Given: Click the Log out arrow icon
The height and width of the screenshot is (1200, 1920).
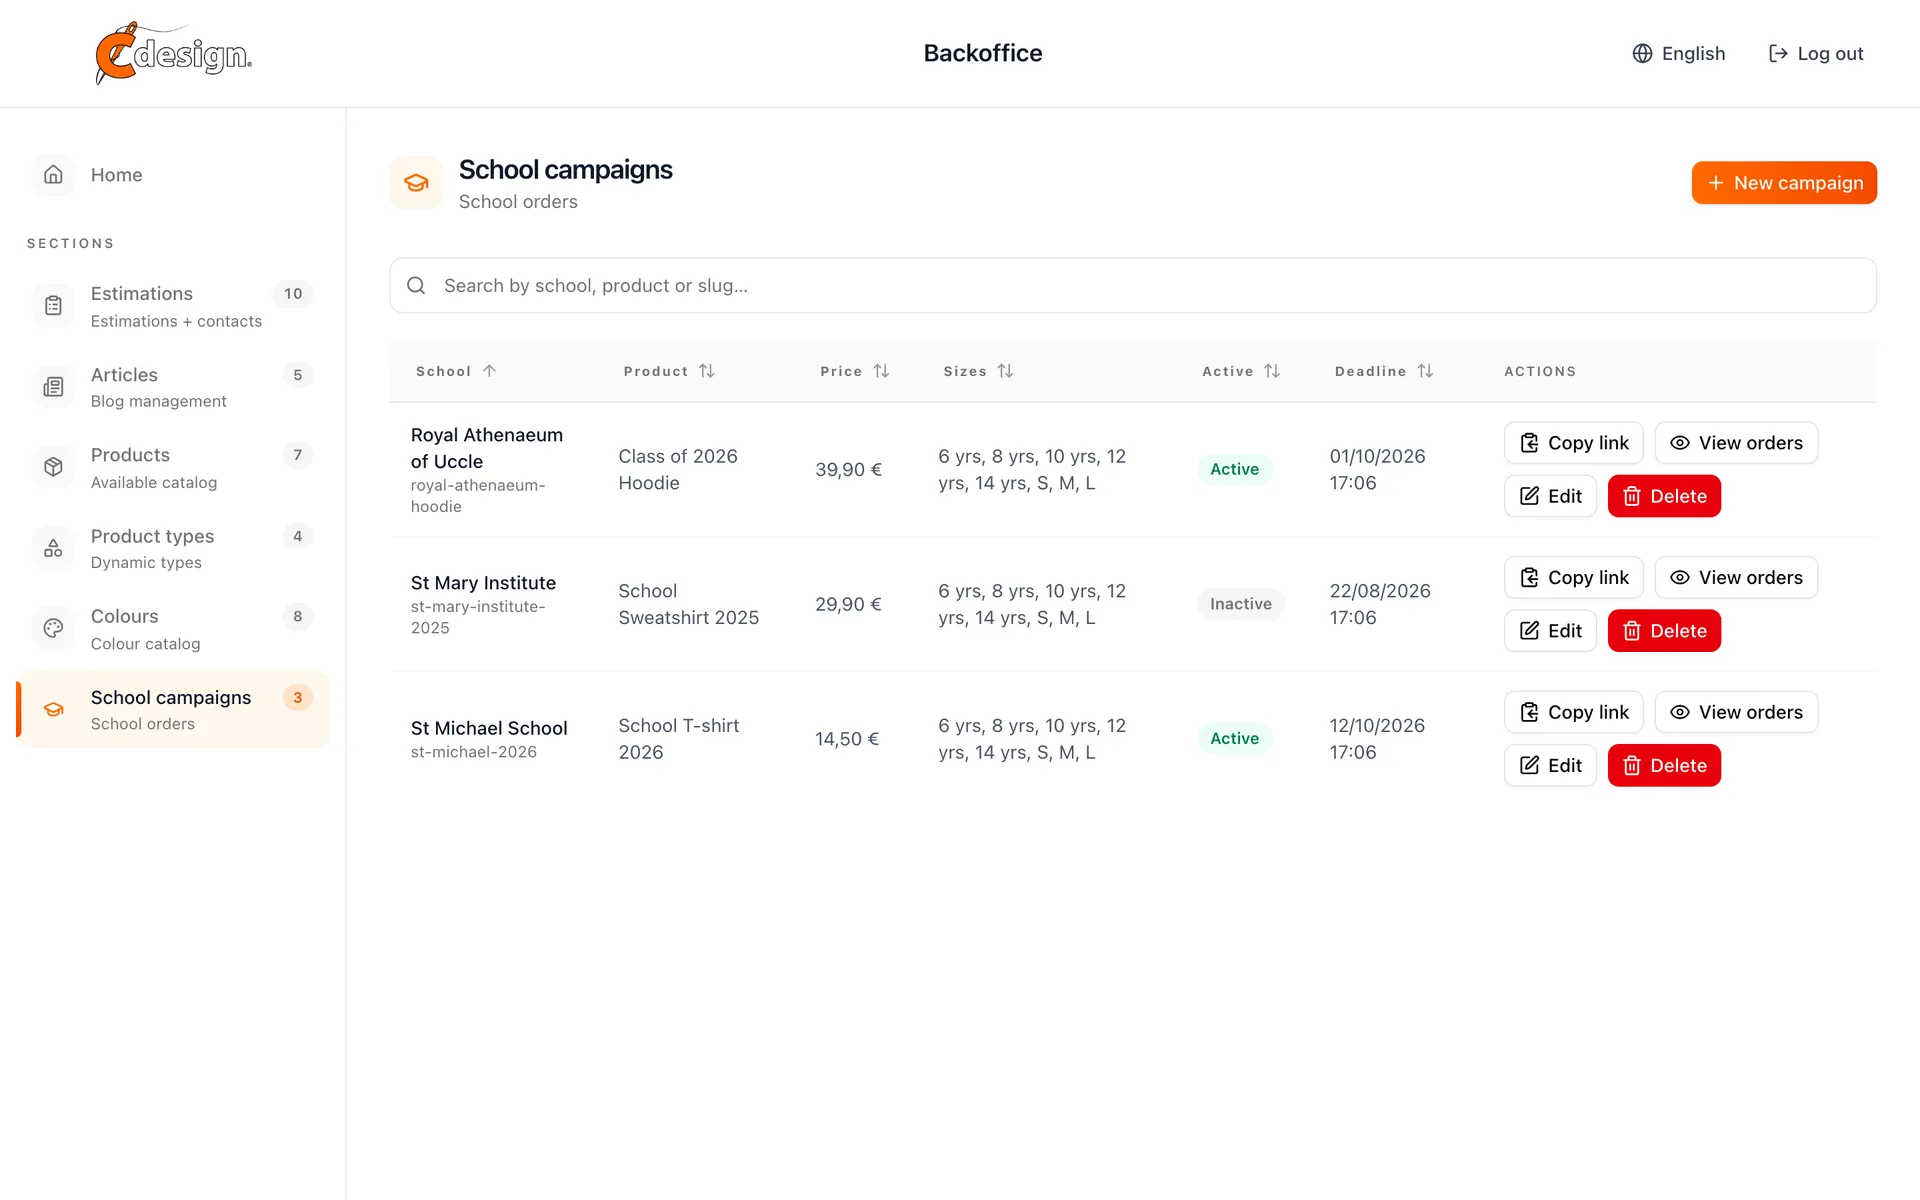Looking at the screenshot, I should point(1778,53).
